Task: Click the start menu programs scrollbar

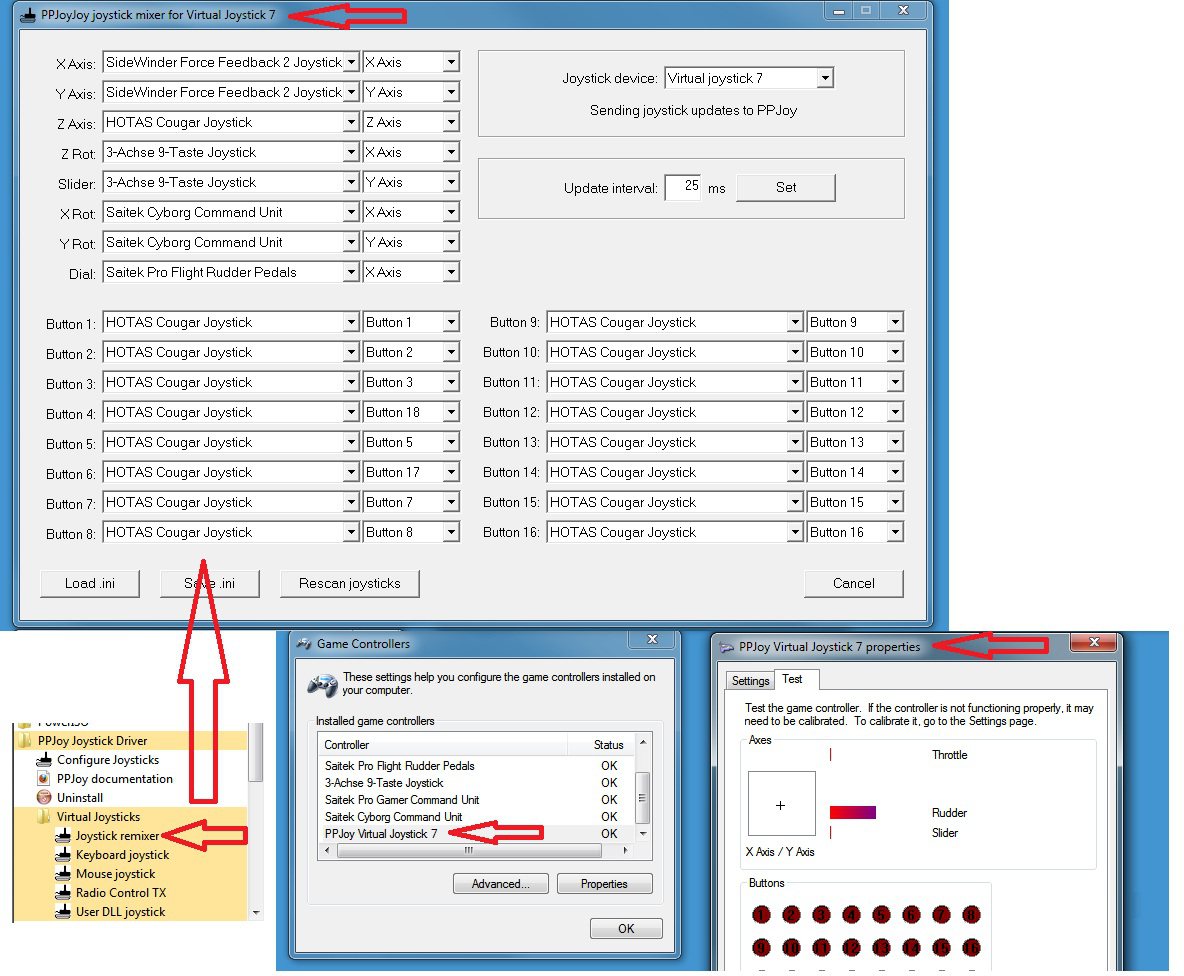Action: [x=256, y=753]
